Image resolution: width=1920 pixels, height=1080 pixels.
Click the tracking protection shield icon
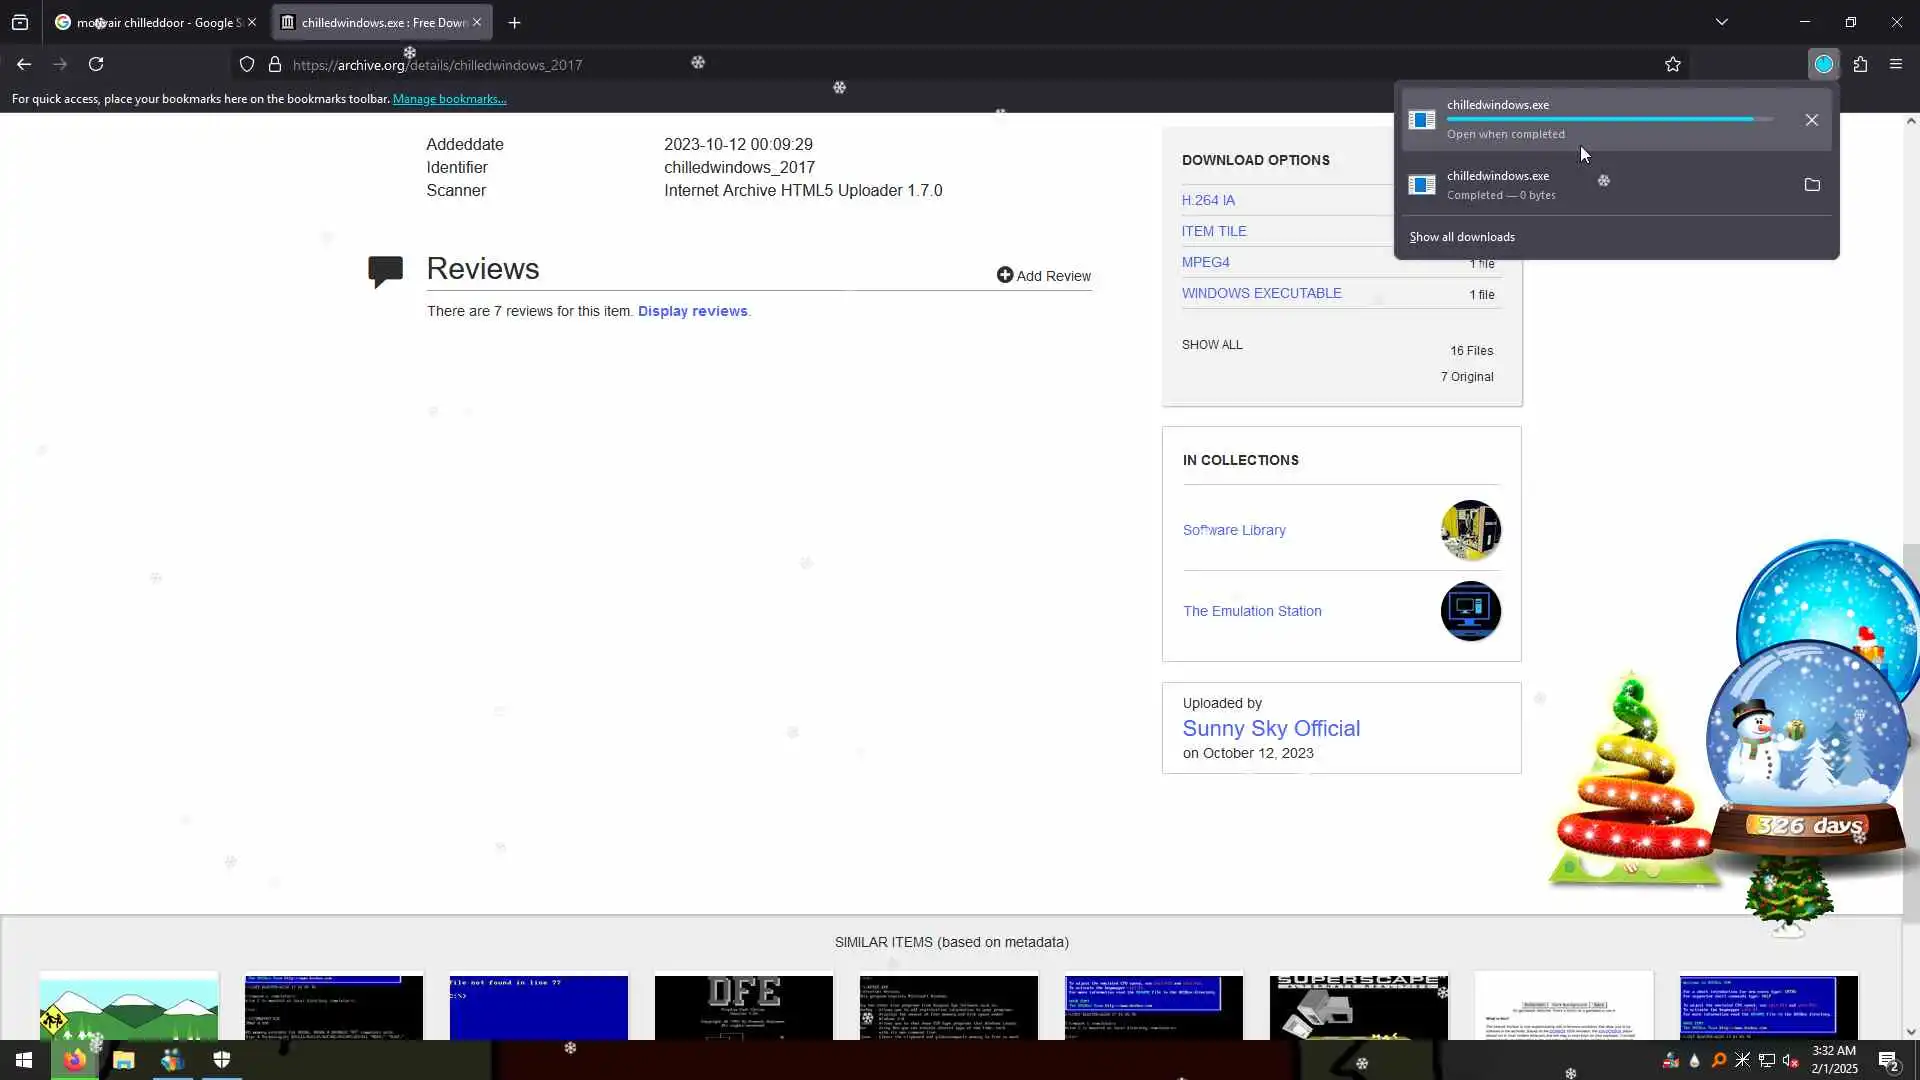tap(247, 64)
